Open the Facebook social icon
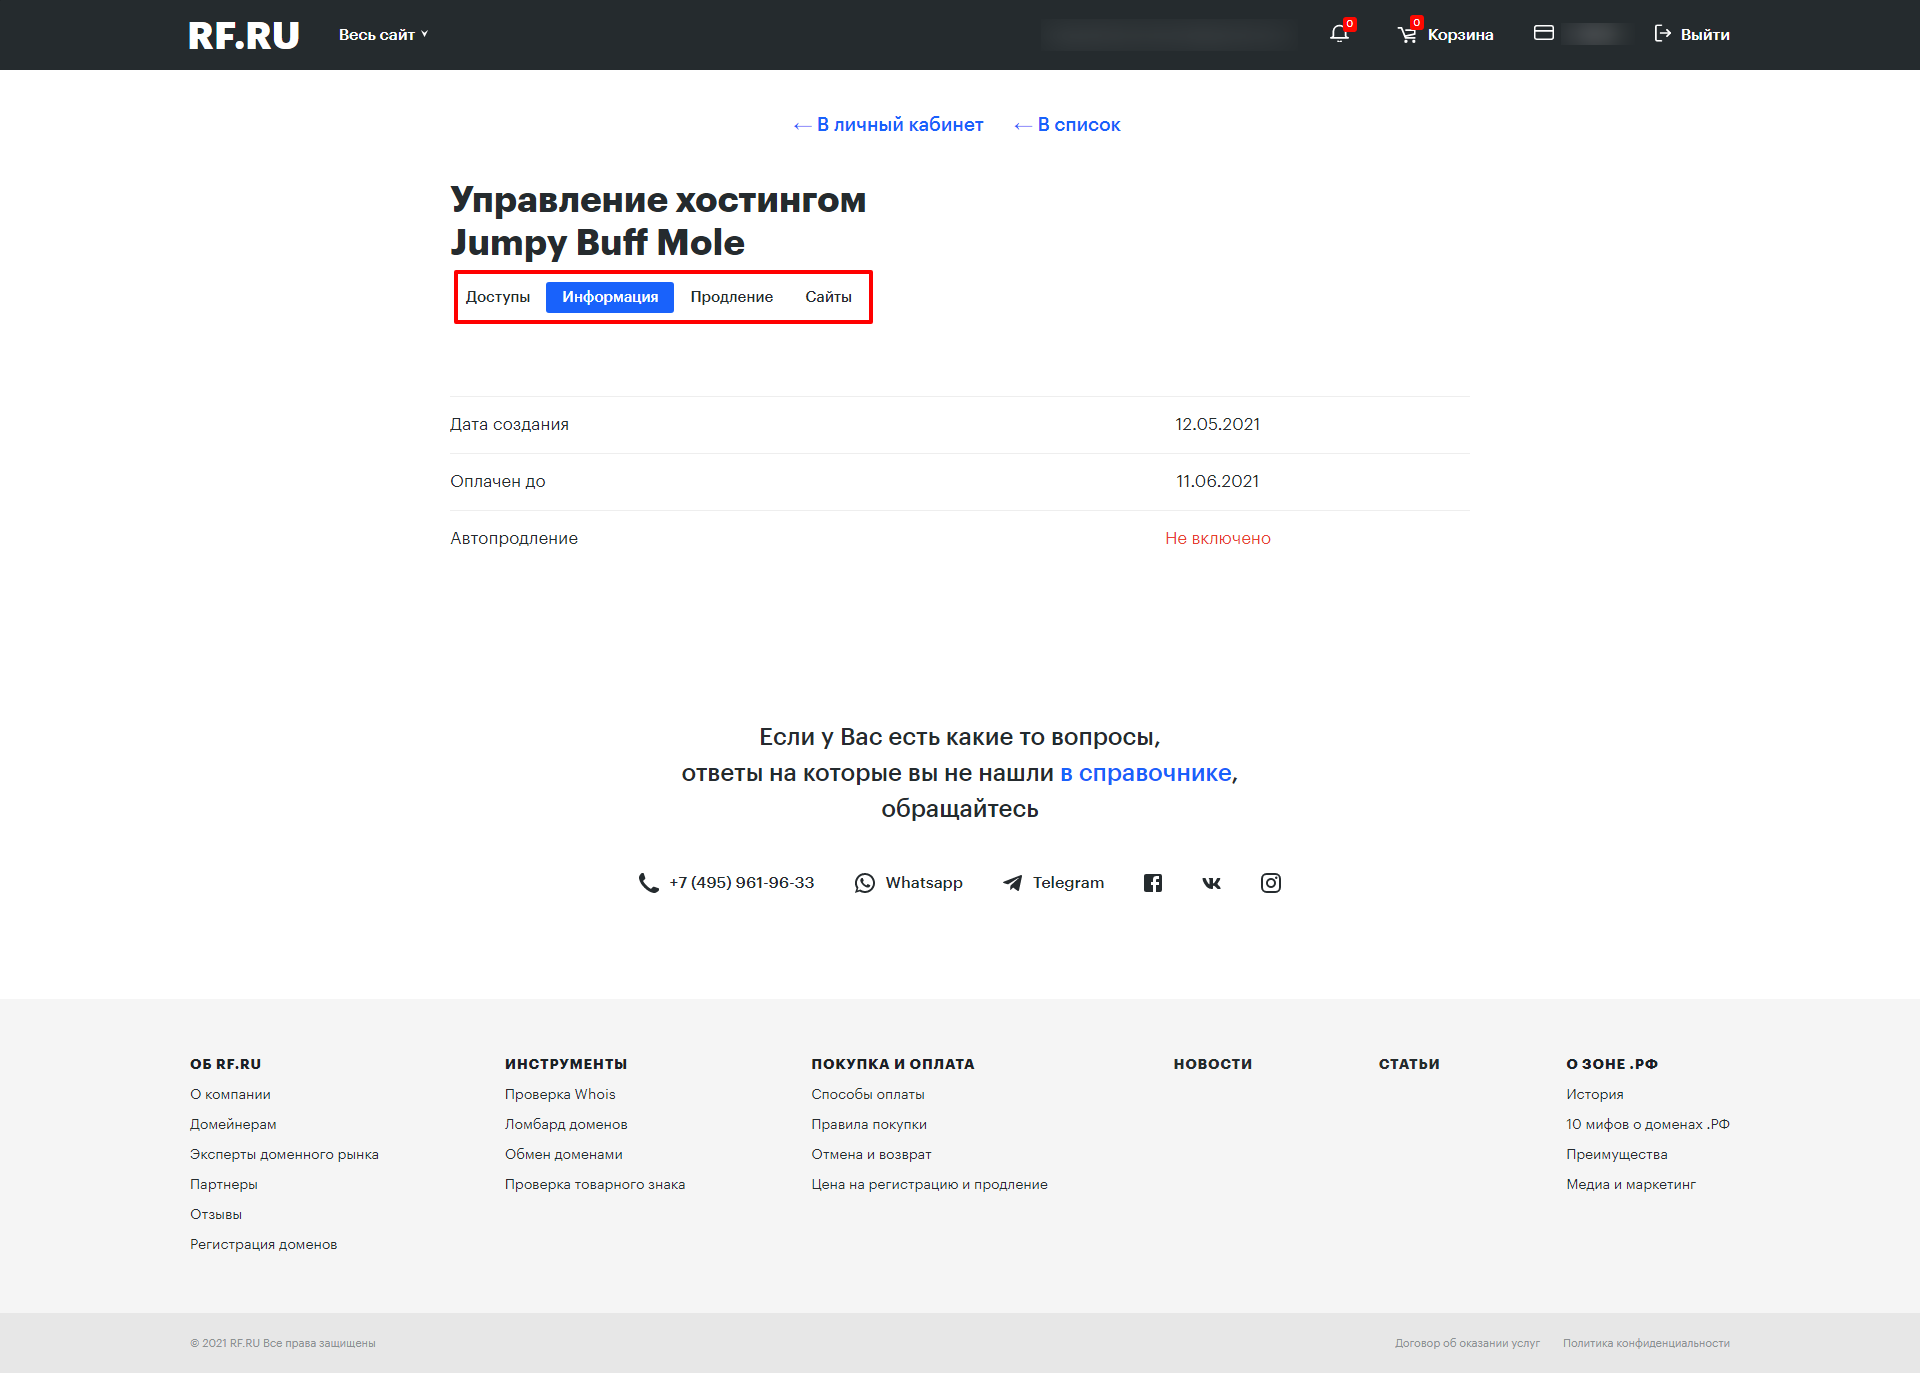The height and width of the screenshot is (1373, 1920). 1153,883
